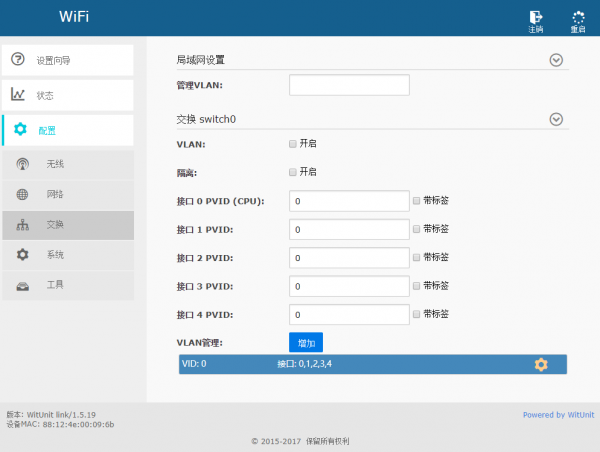Focus the 接口 2 PVID input

click(x=349, y=258)
